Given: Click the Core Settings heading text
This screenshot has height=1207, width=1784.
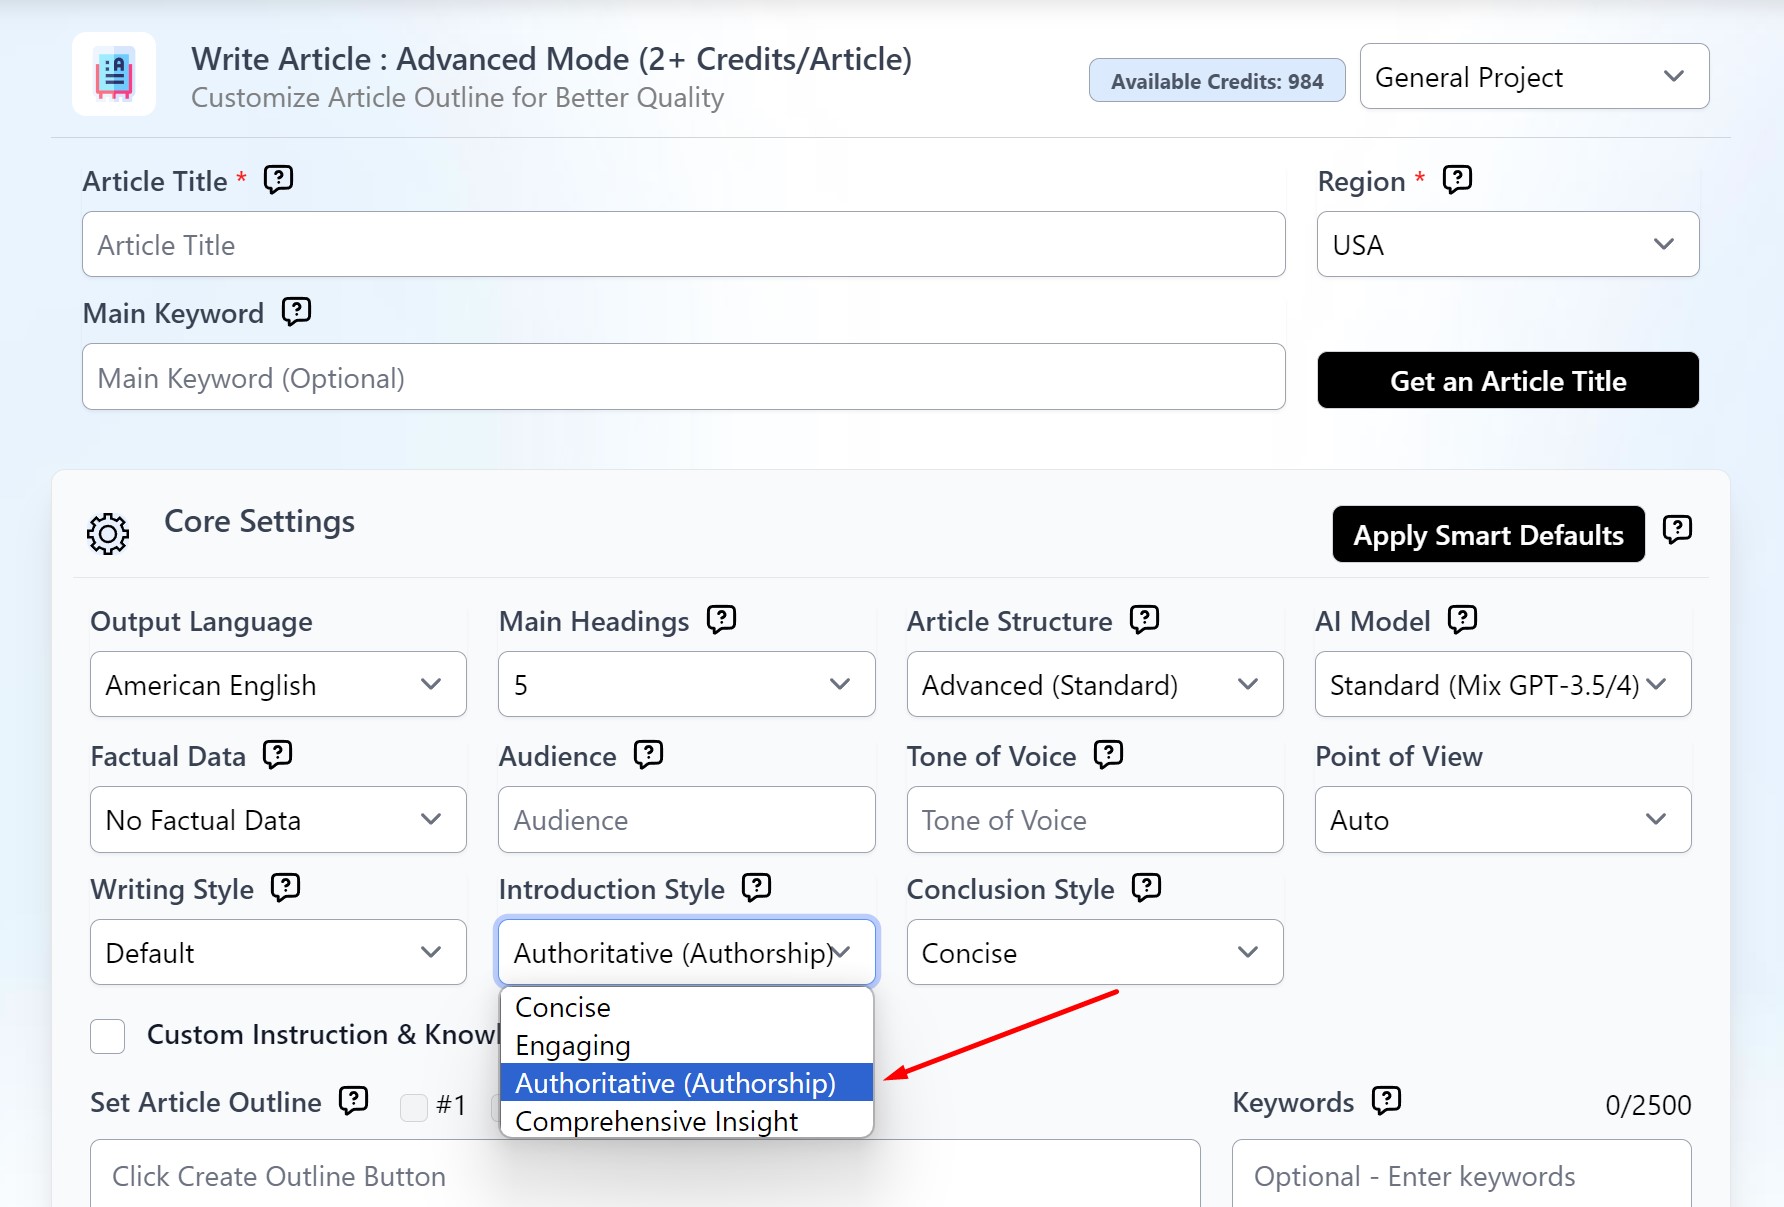Looking at the screenshot, I should pyautogui.click(x=259, y=521).
